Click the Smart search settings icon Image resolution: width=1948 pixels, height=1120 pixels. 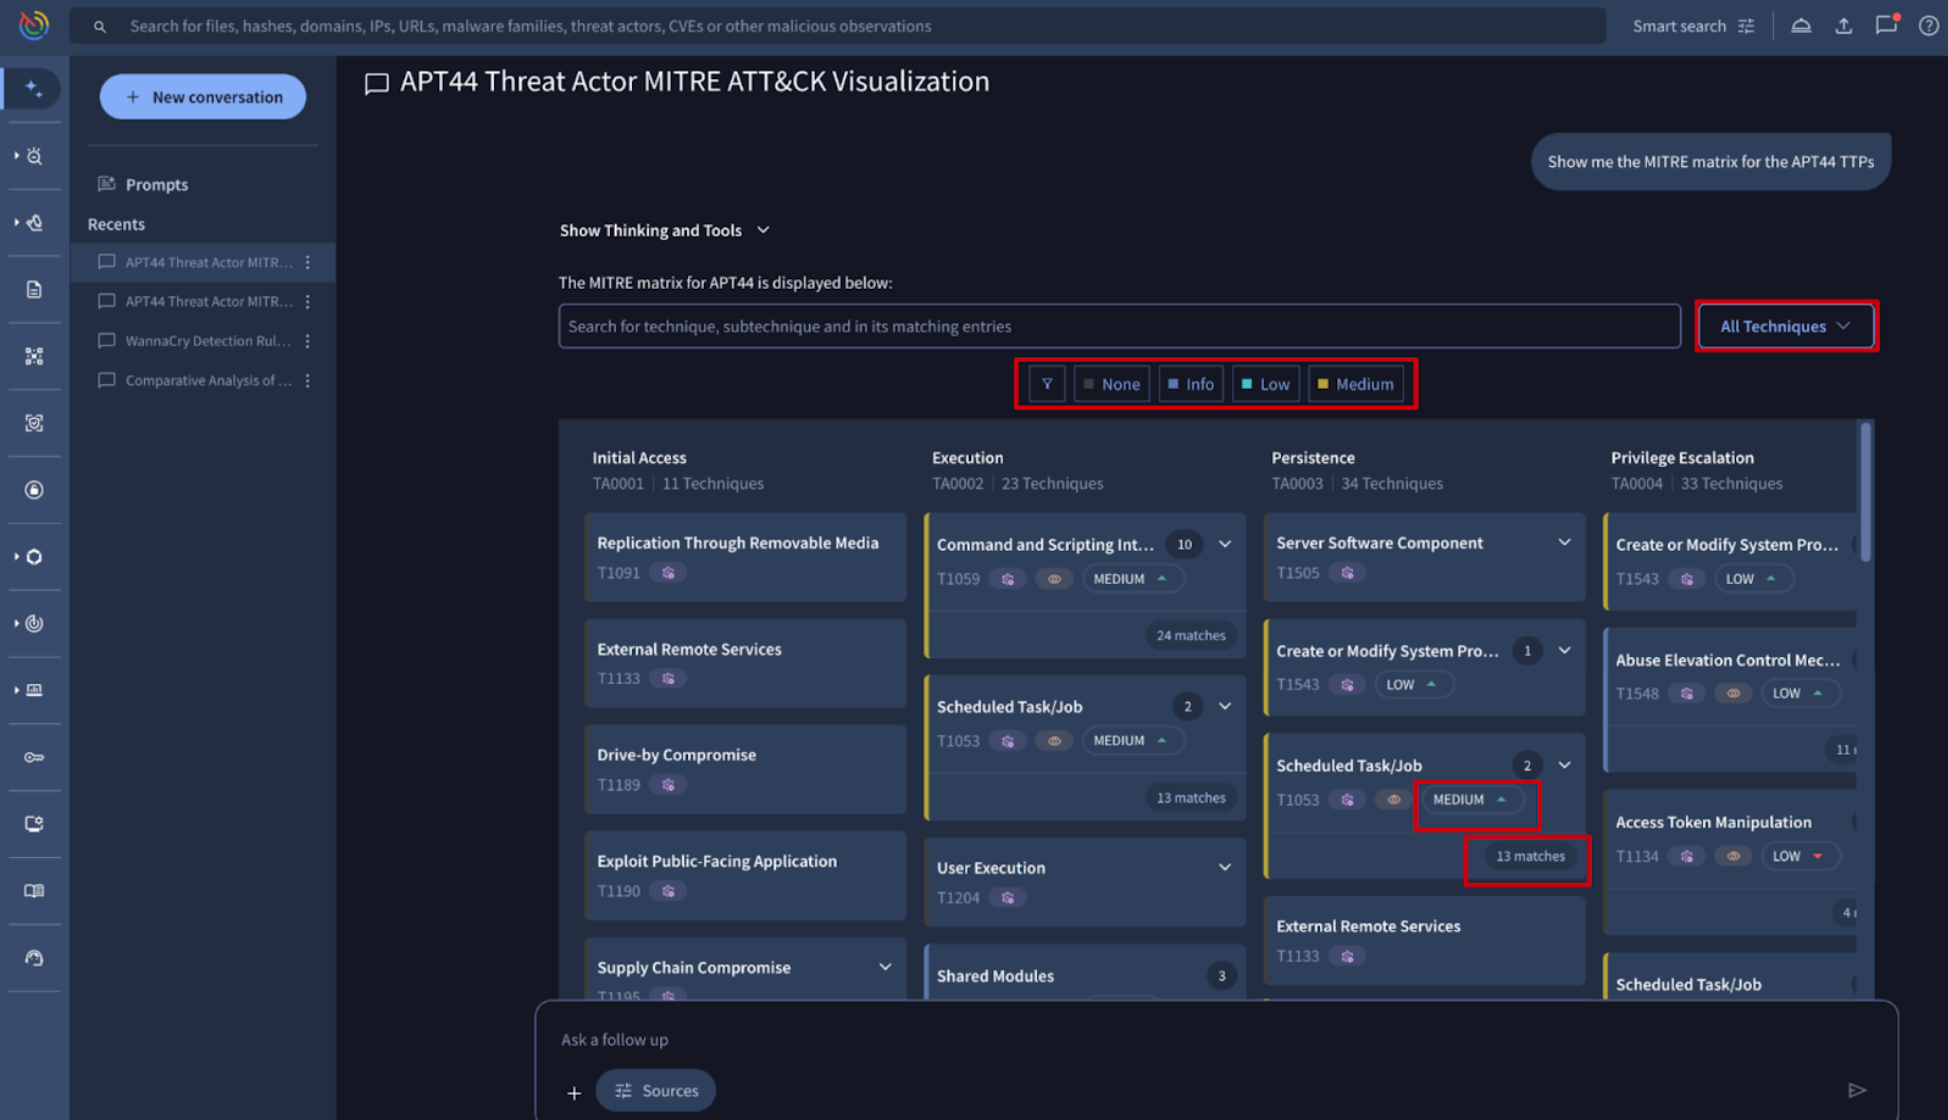click(x=1746, y=26)
